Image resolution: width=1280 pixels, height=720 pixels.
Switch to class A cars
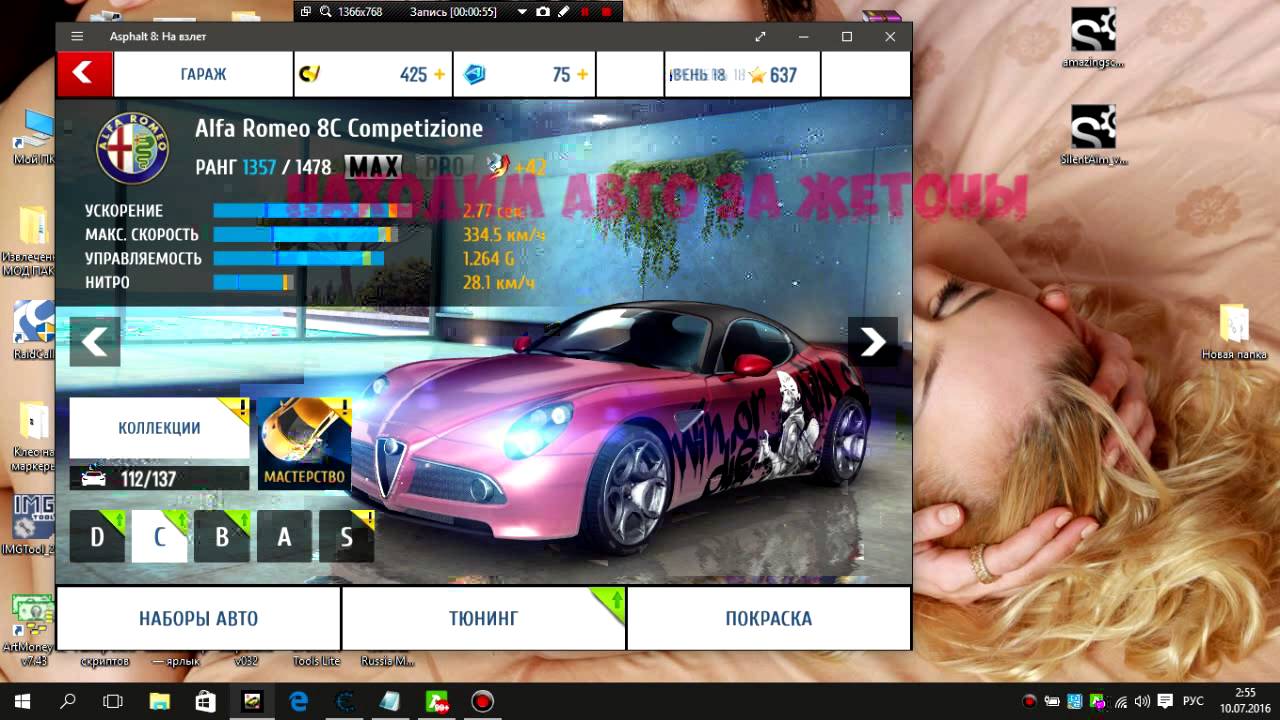tap(284, 537)
